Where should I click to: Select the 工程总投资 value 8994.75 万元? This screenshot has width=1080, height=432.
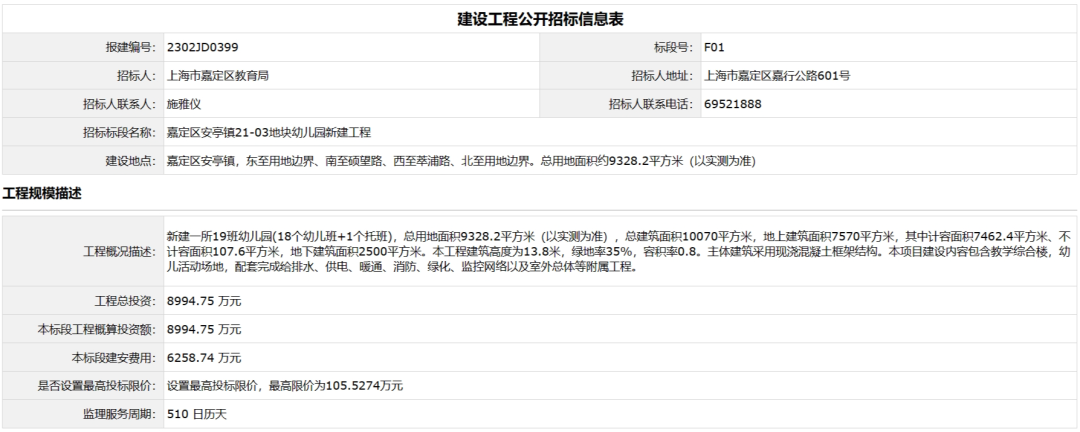[x=204, y=301]
